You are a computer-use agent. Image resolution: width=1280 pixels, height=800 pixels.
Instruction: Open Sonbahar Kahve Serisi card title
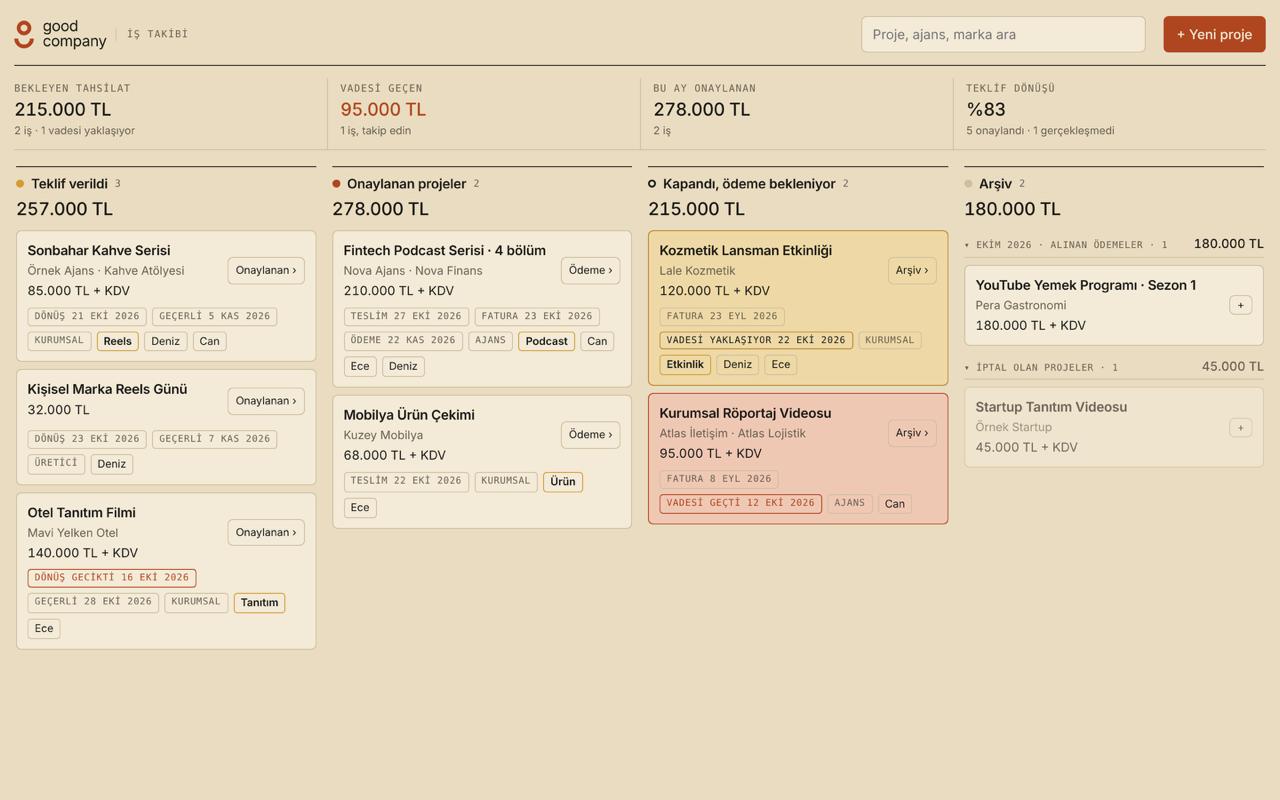coord(99,250)
